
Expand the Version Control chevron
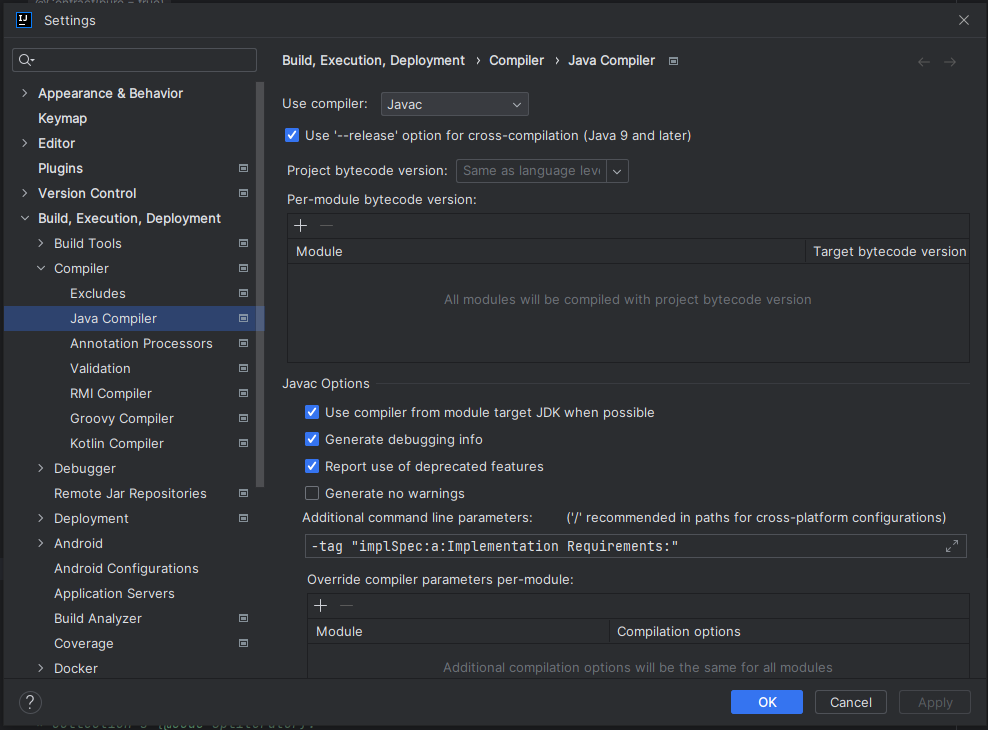[25, 193]
